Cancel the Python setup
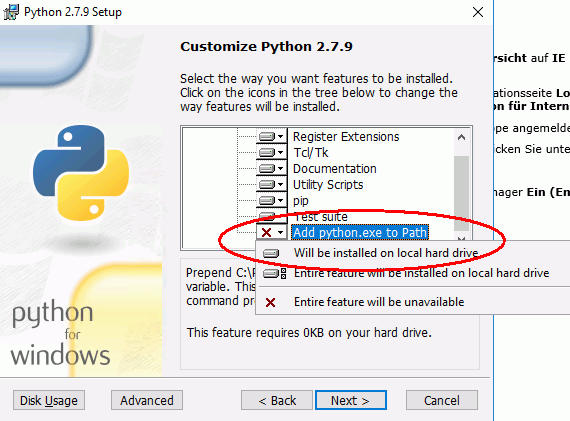Screen dimensions: 570x421 [442, 400]
